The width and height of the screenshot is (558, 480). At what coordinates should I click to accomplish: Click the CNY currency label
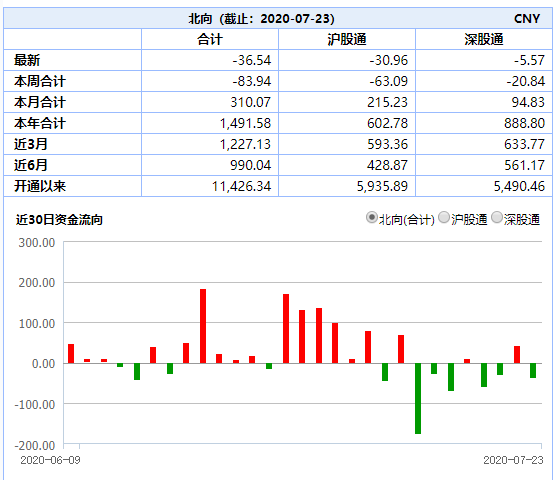tap(527, 19)
